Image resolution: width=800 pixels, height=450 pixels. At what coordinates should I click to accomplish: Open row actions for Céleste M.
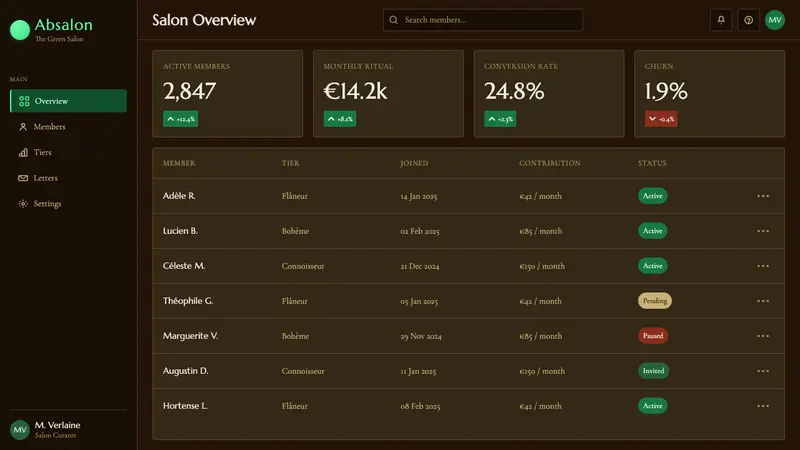(x=763, y=266)
